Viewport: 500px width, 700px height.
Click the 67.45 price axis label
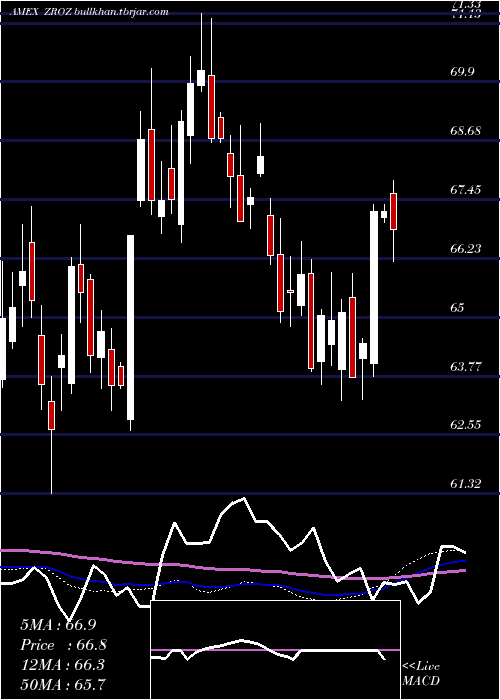466,190
